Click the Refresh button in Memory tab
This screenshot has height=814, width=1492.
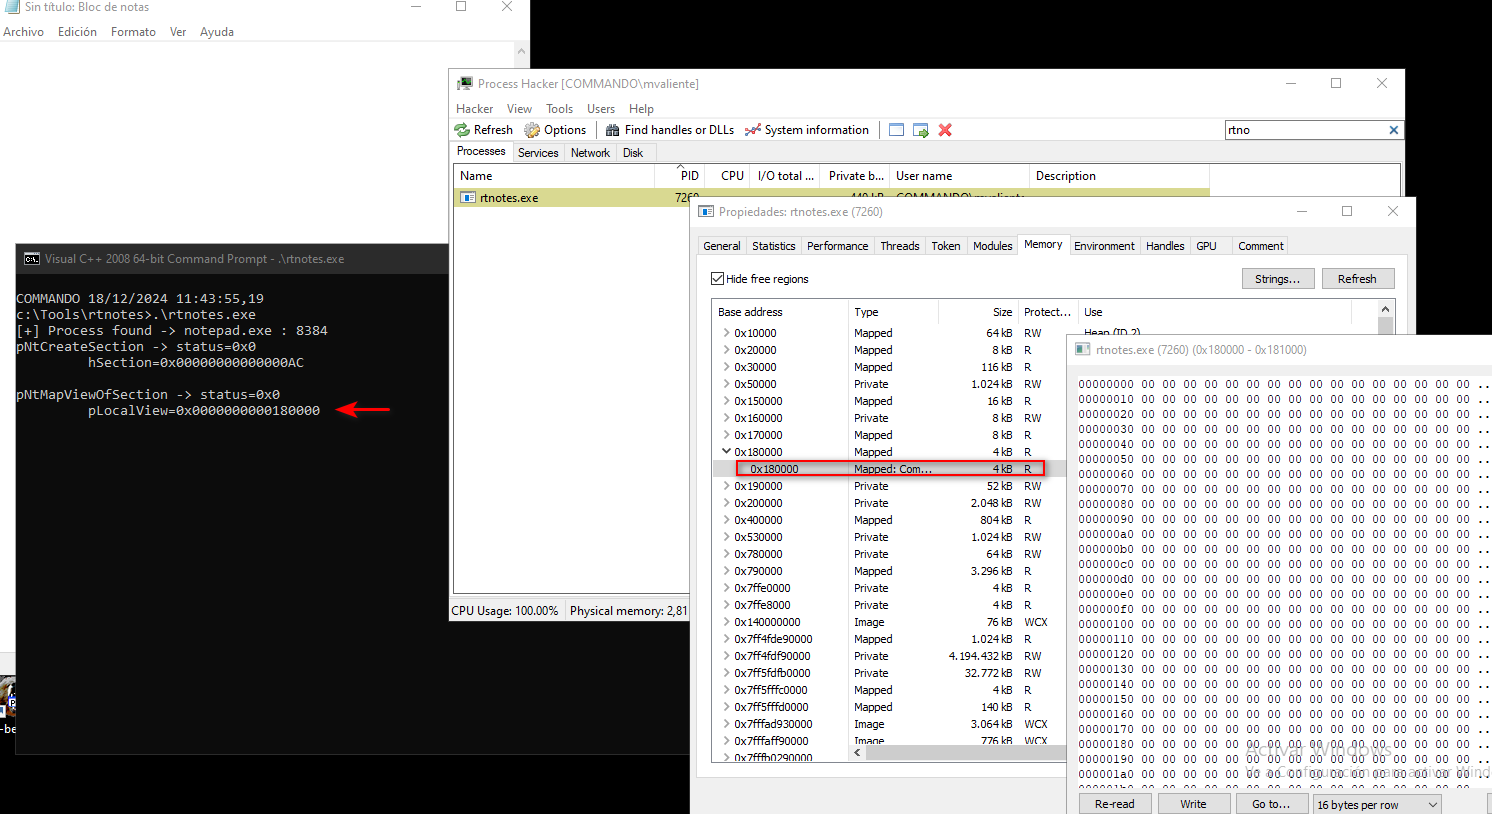click(1357, 279)
